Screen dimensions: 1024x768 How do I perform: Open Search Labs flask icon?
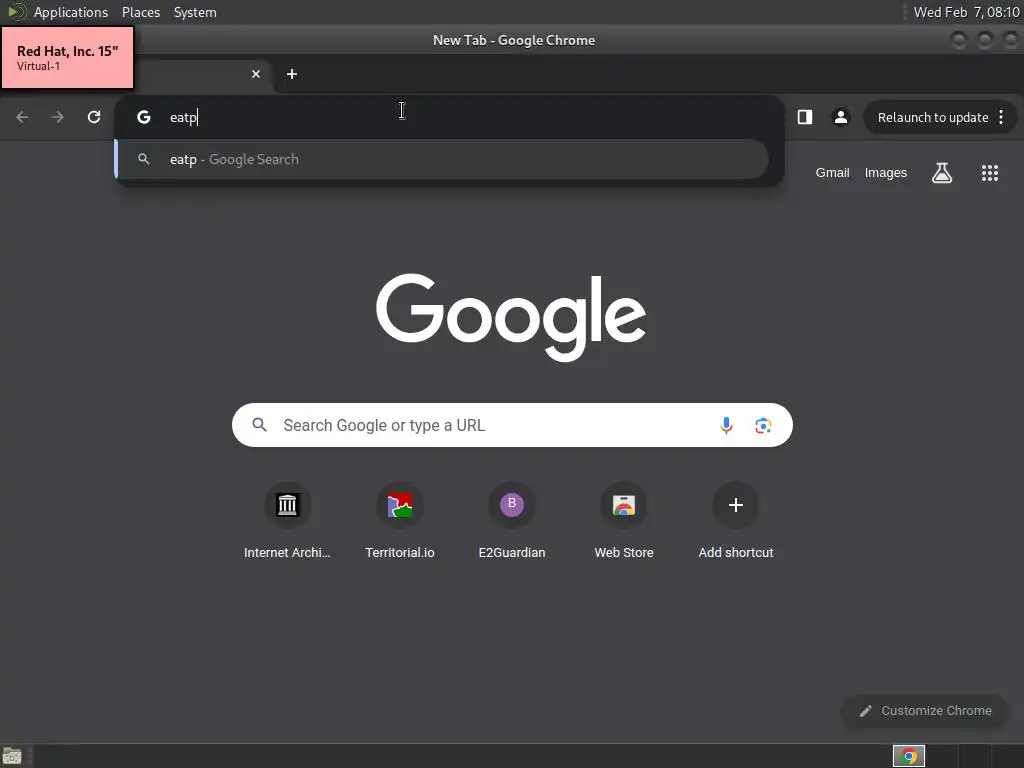click(x=942, y=172)
